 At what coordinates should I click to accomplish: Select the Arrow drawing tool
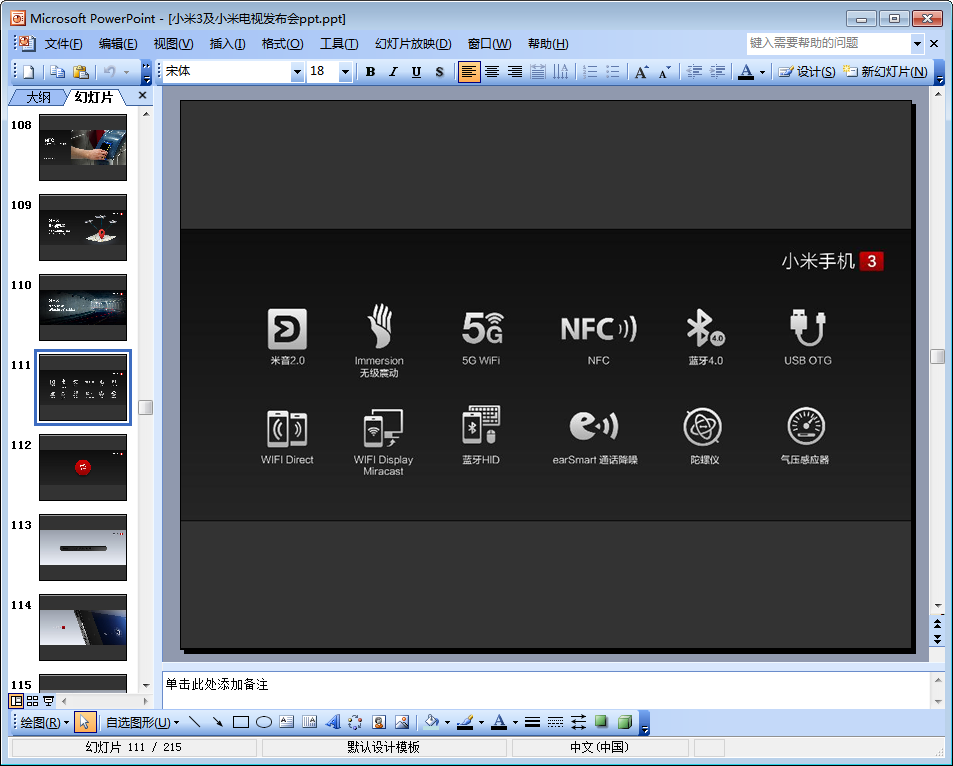[x=218, y=722]
